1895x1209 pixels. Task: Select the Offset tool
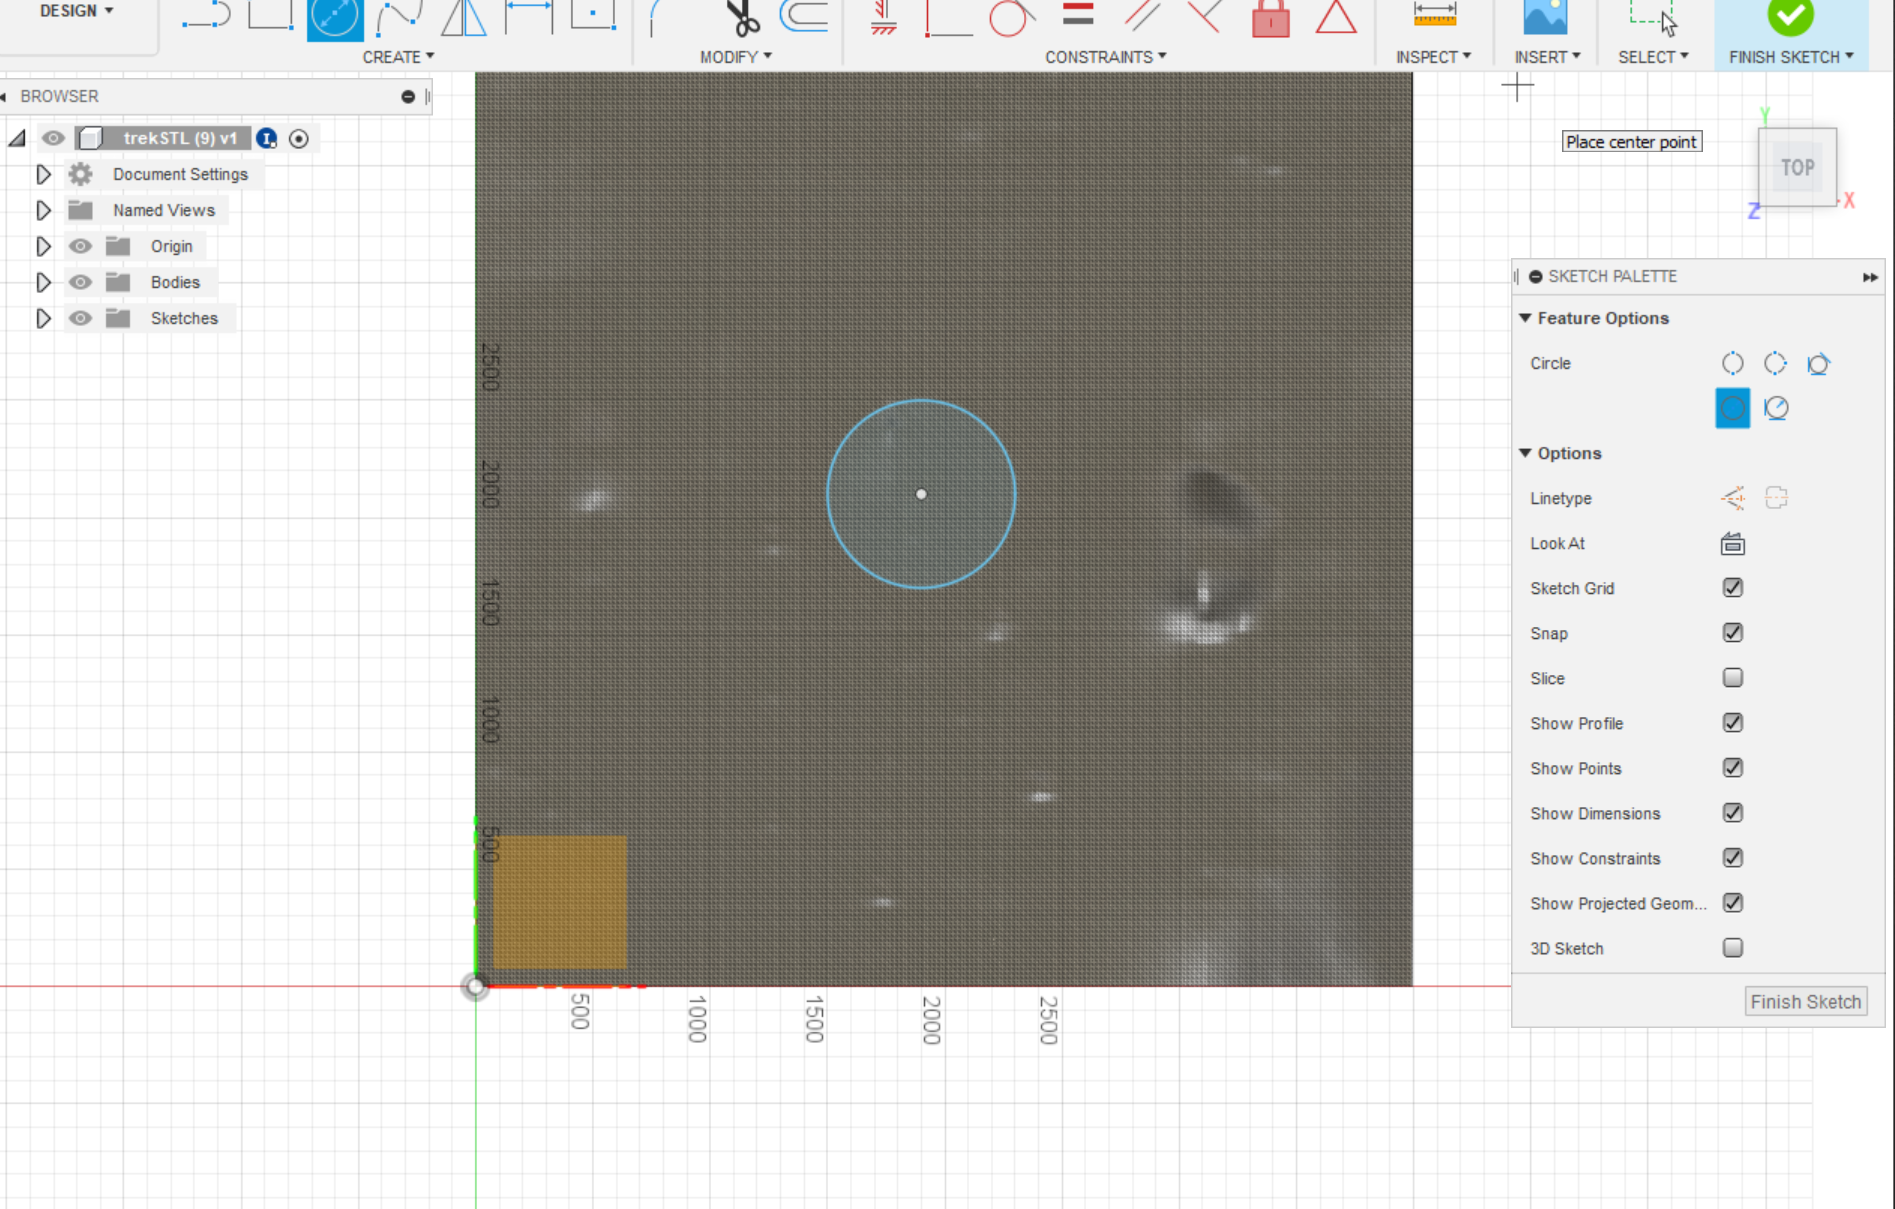[804, 16]
